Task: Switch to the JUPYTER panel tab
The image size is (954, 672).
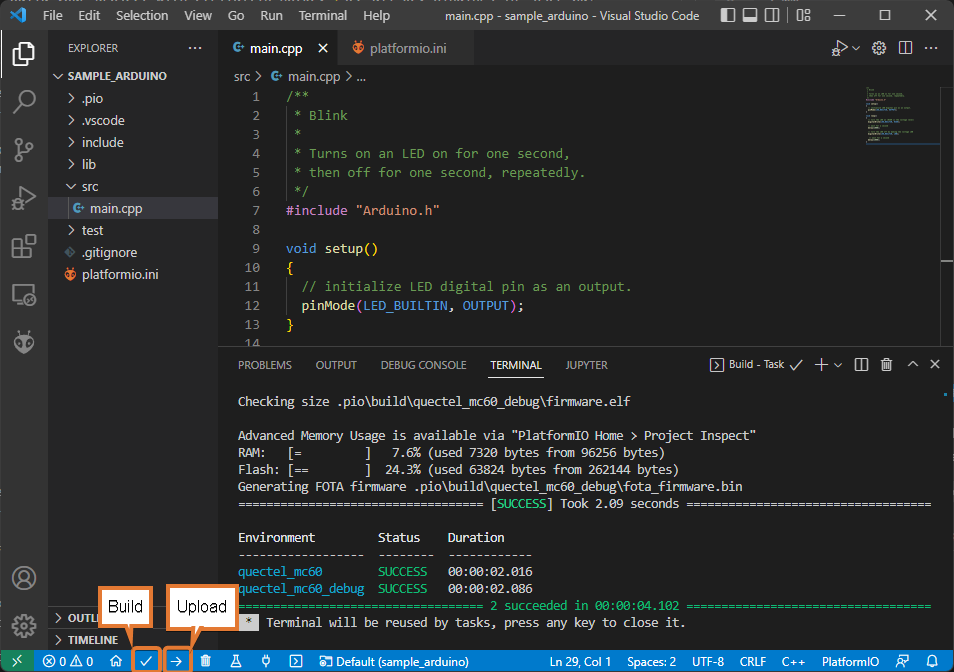Action: (587, 365)
